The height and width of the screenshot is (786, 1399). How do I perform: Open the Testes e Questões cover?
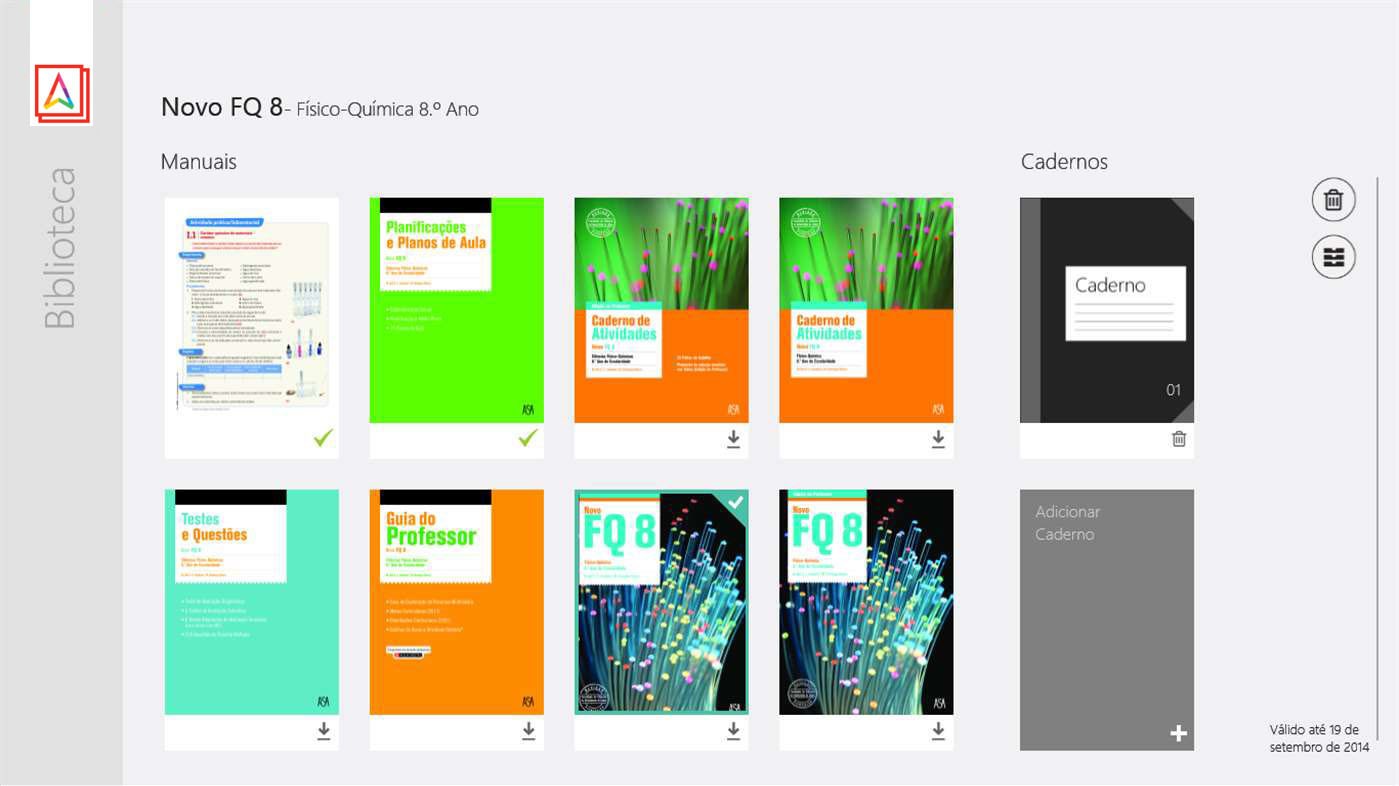[252, 602]
